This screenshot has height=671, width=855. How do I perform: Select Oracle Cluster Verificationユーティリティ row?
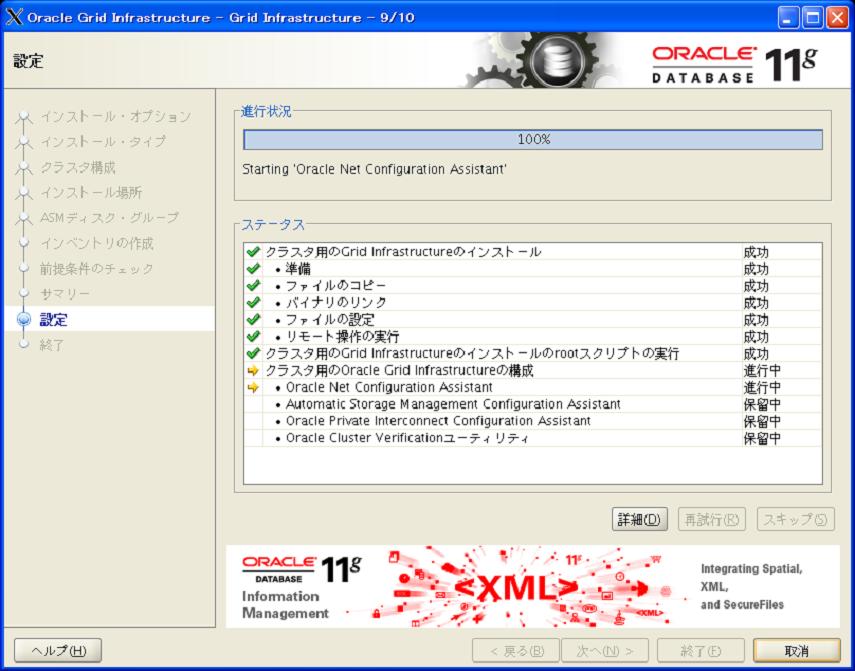click(x=533, y=438)
